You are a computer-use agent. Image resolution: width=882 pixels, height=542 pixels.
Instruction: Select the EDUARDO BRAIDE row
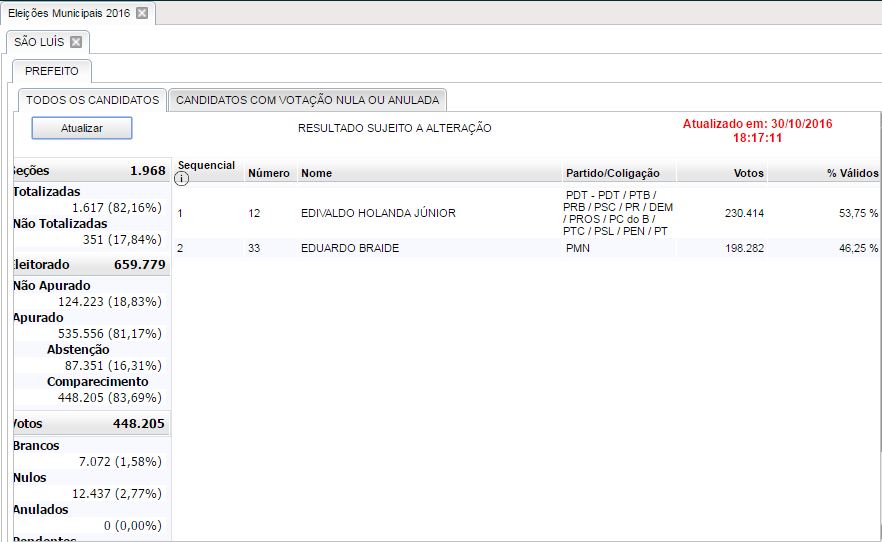[350, 248]
